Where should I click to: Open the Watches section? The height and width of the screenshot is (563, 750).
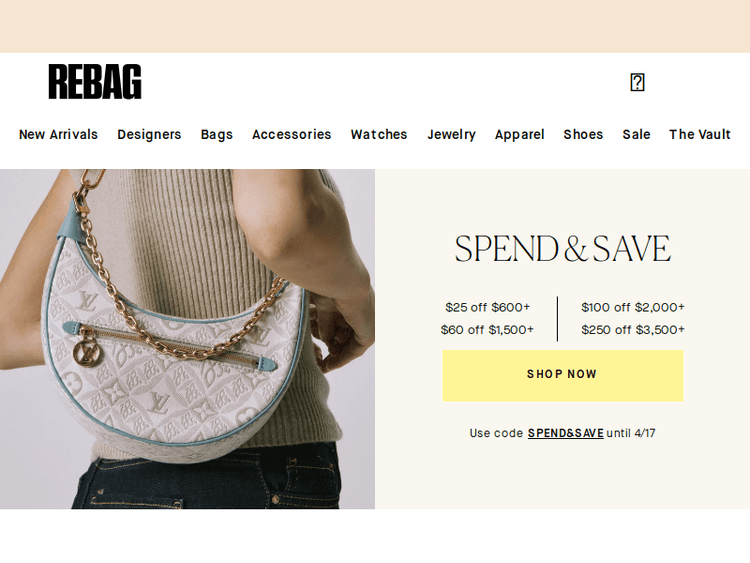click(379, 134)
